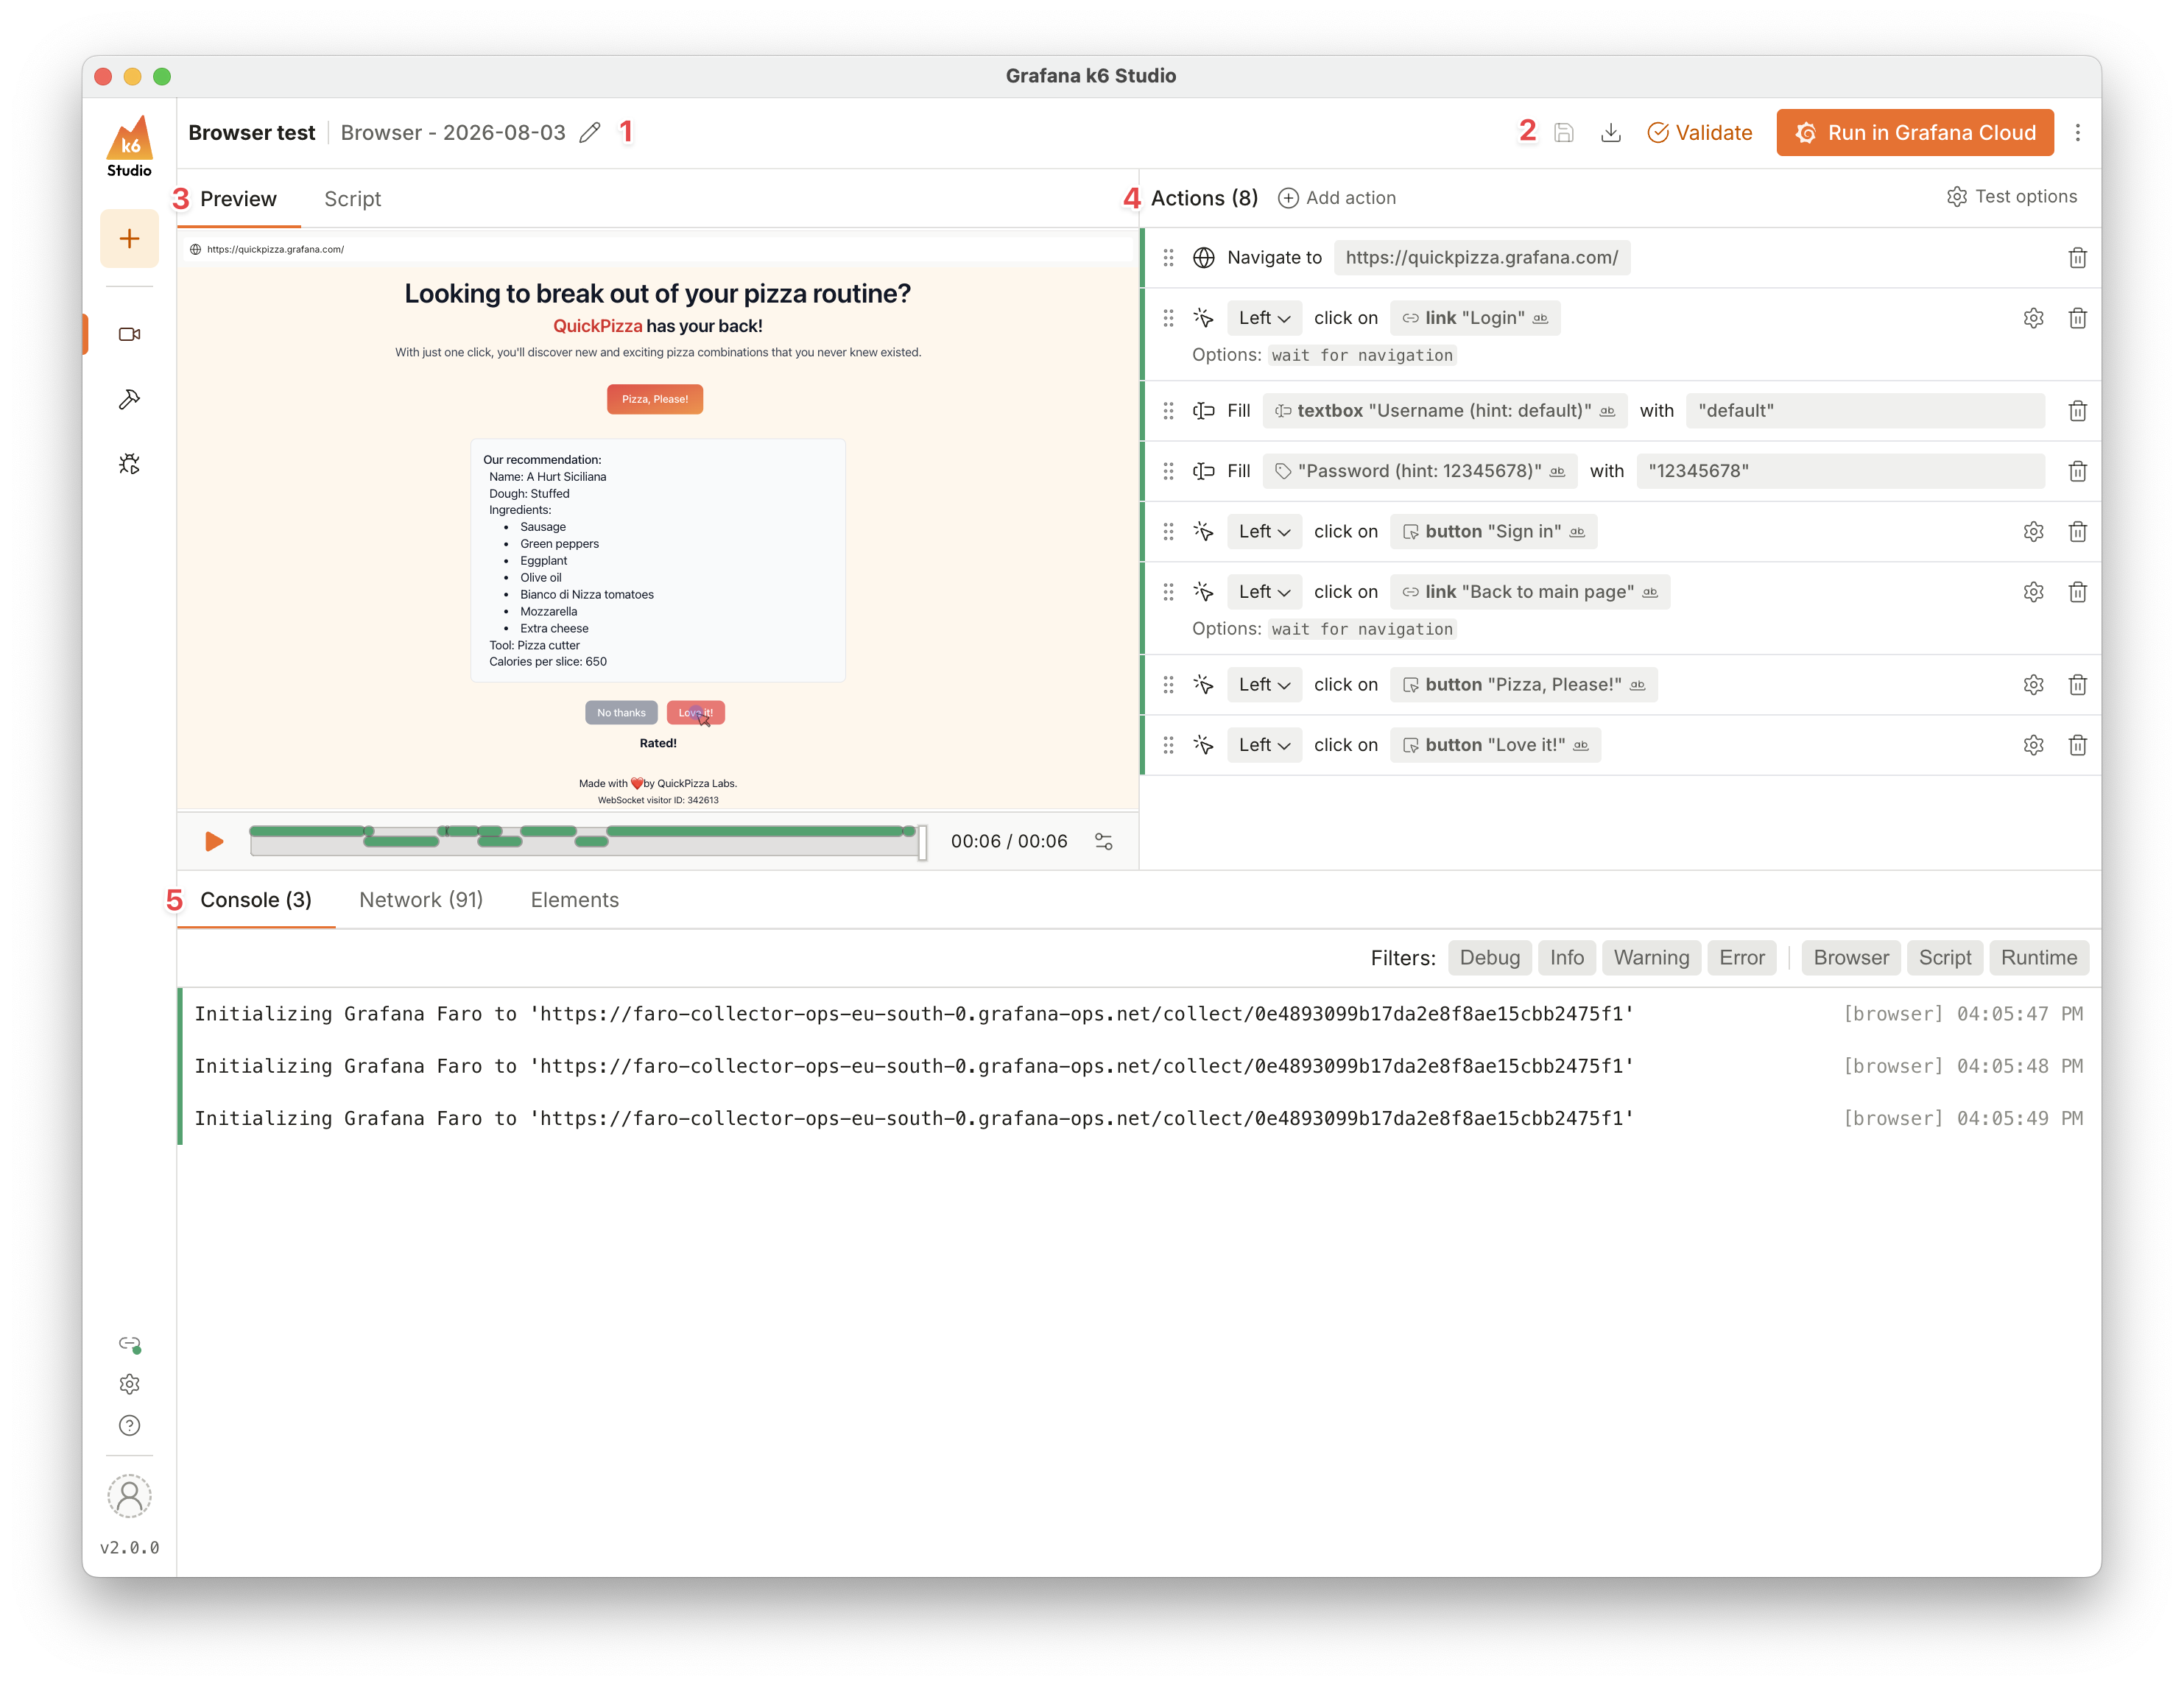The height and width of the screenshot is (1686, 2184).
Task: Open the three-dot more menu
Action: (2078, 133)
